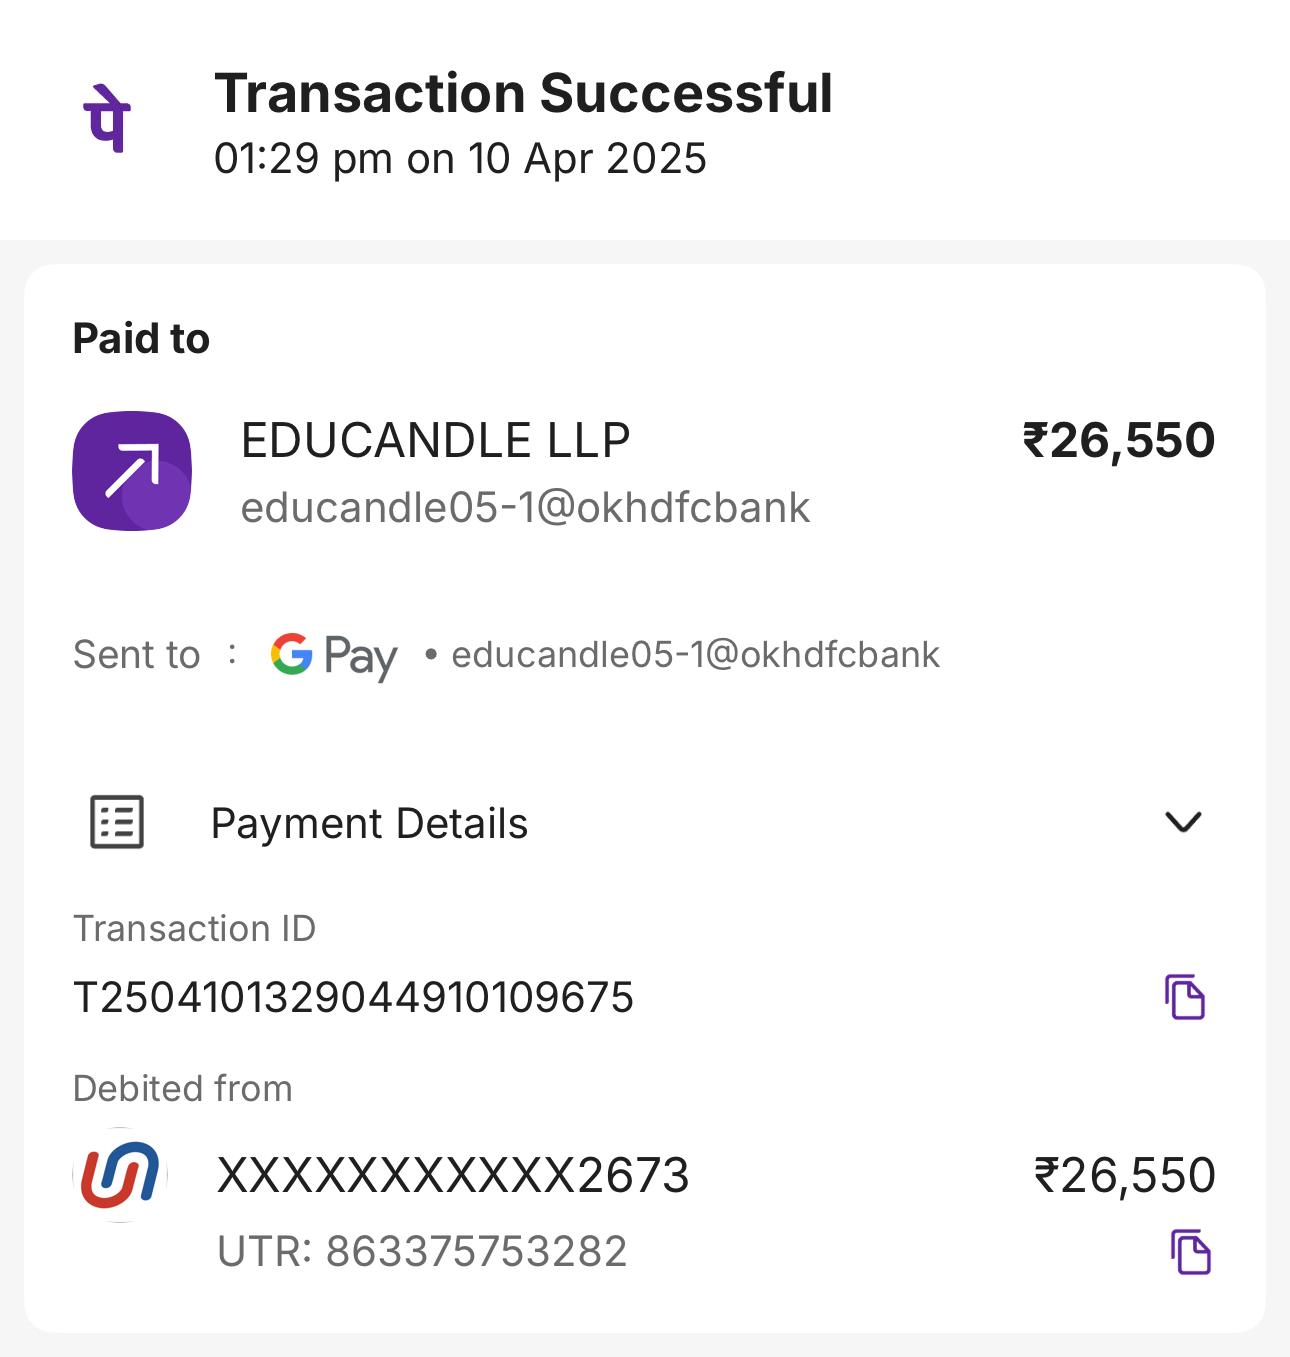
Task: Click the Transaction Successful title
Action: [523, 93]
